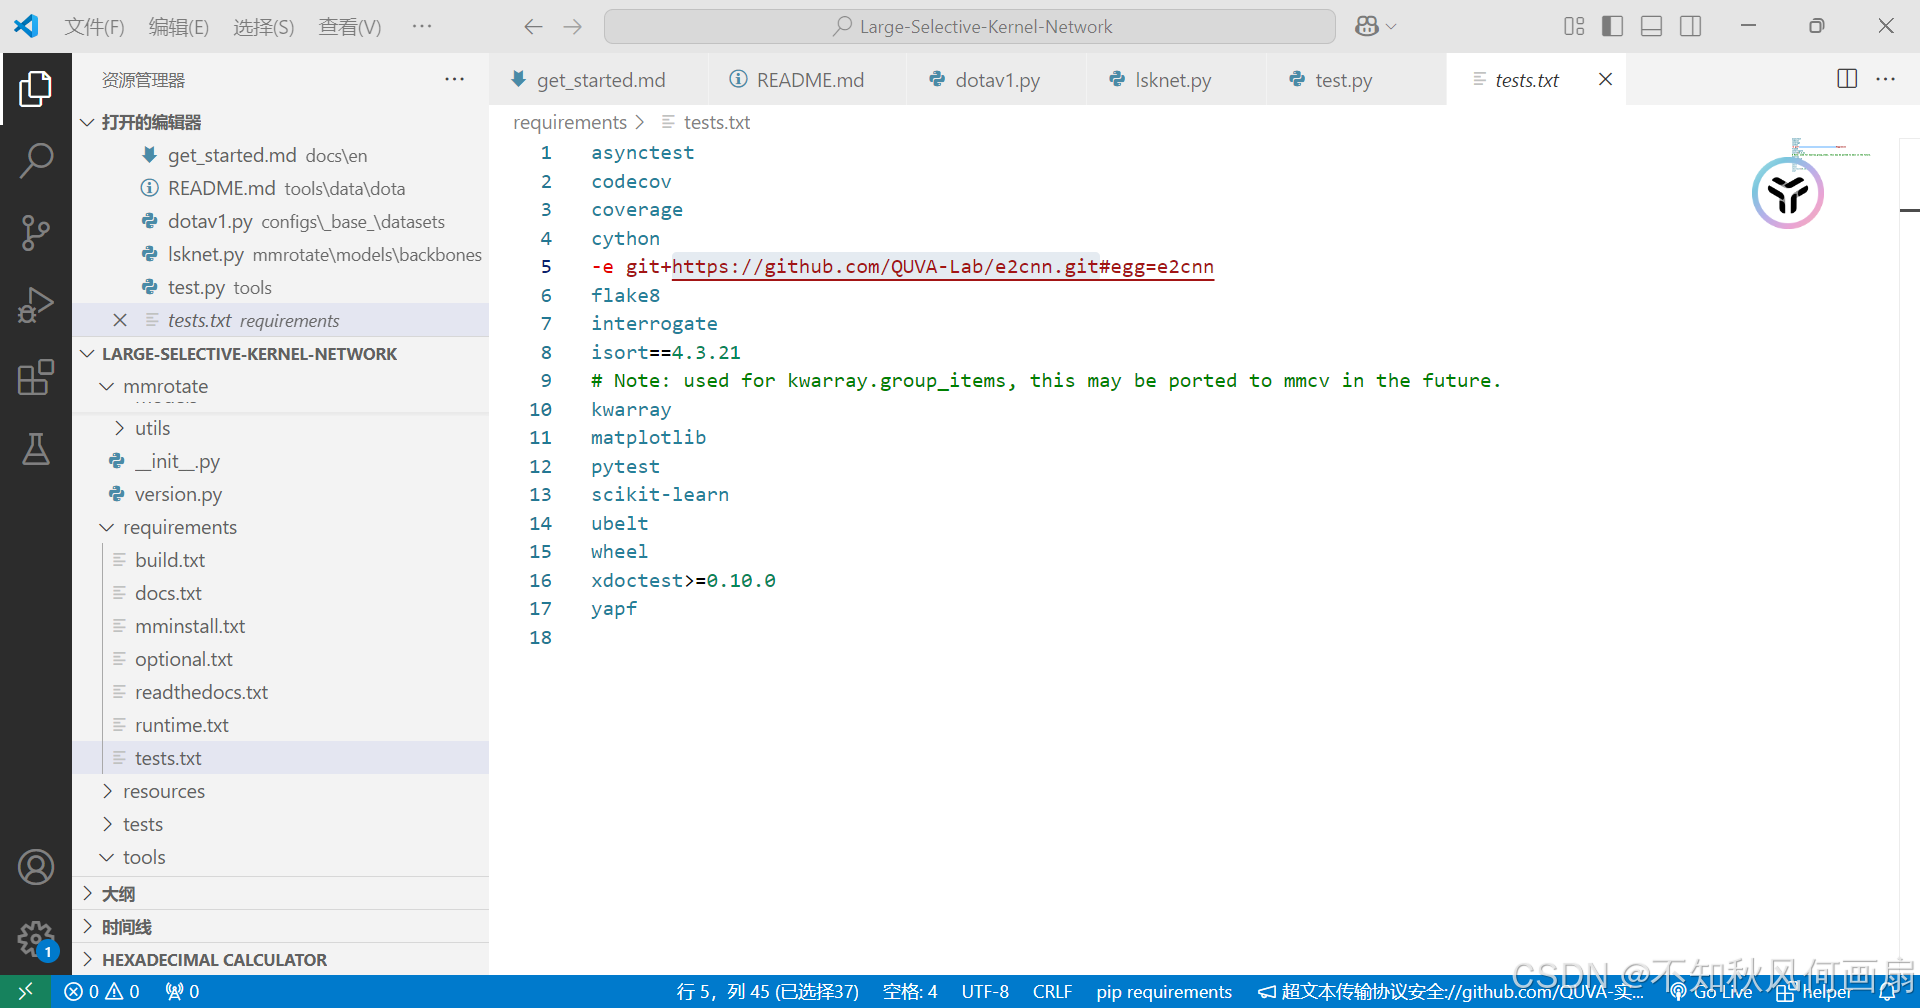Click the github e2cnn URL on line 5
The height and width of the screenshot is (1008, 1920).
tap(942, 267)
